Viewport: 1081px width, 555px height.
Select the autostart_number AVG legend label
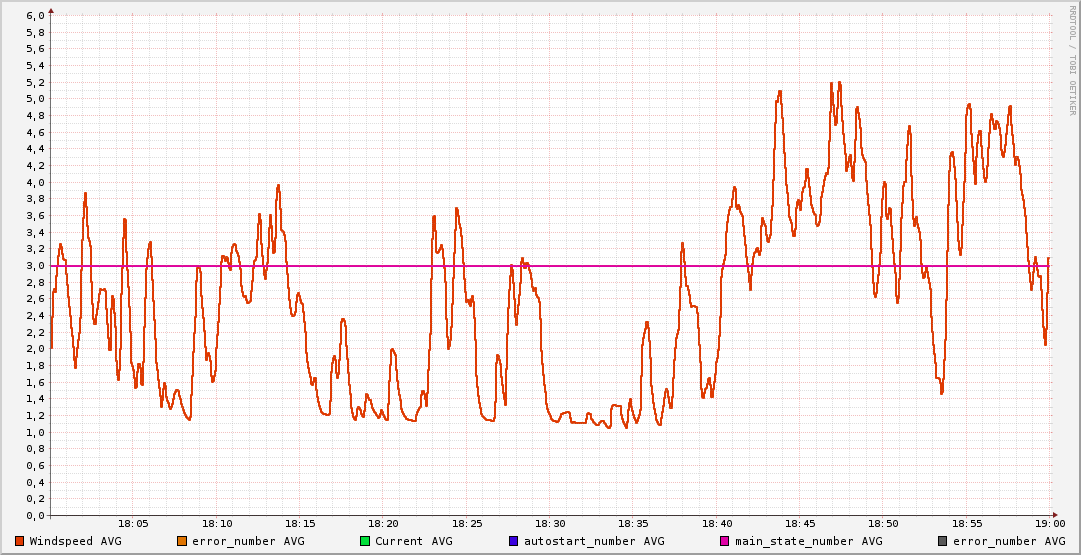(x=594, y=541)
